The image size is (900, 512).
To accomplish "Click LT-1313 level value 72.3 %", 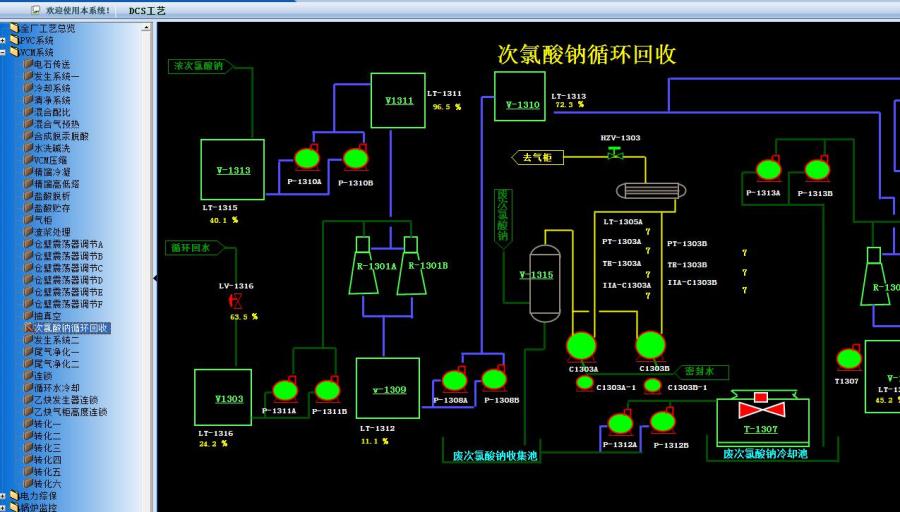I will 569,104.
